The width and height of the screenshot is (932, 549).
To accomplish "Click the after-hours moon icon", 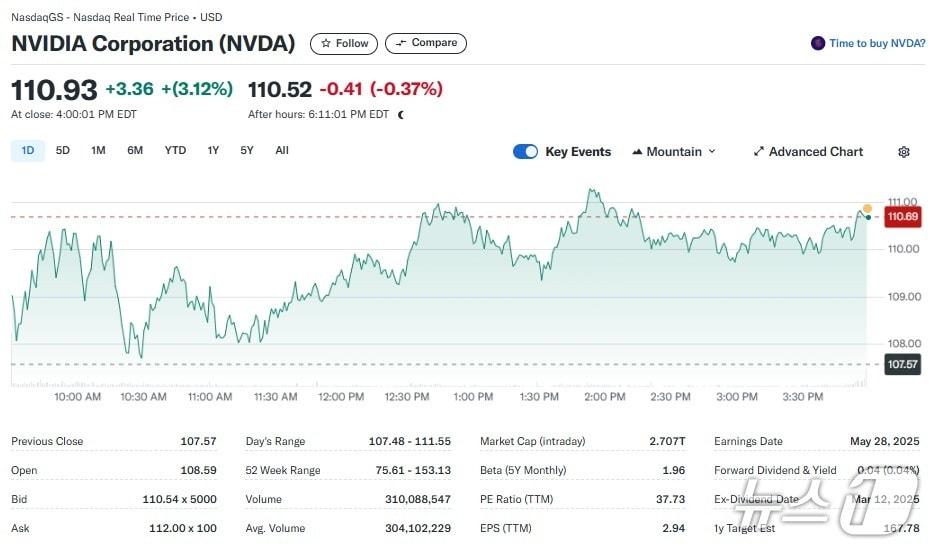I will click(401, 114).
